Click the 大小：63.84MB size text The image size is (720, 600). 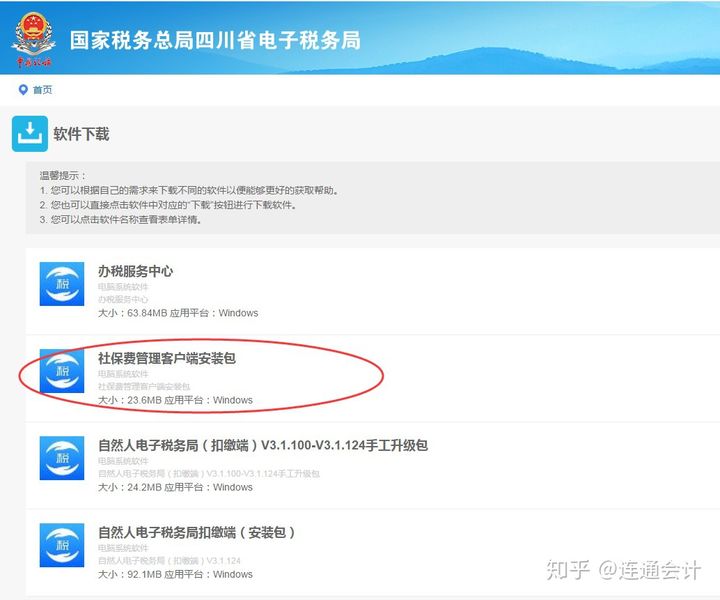131,313
